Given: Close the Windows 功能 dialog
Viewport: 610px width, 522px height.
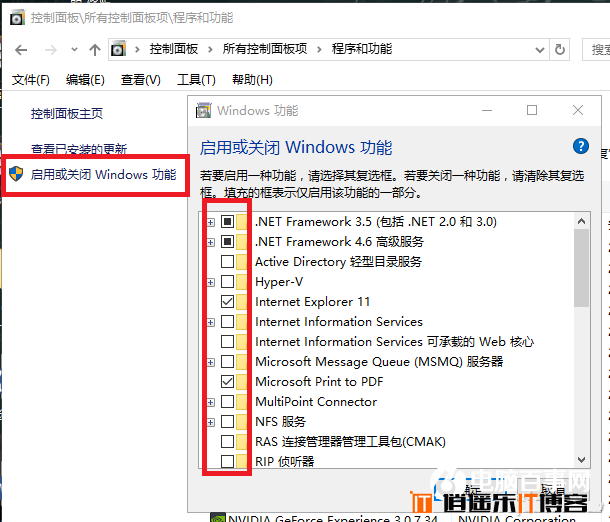Looking at the screenshot, I should pyautogui.click(x=578, y=110).
